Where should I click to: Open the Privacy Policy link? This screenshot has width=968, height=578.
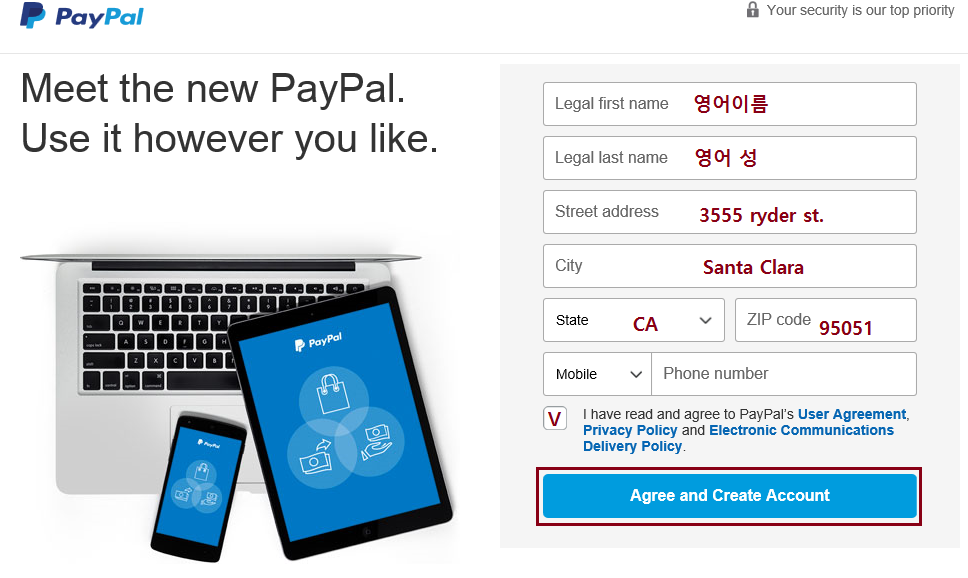(630, 430)
